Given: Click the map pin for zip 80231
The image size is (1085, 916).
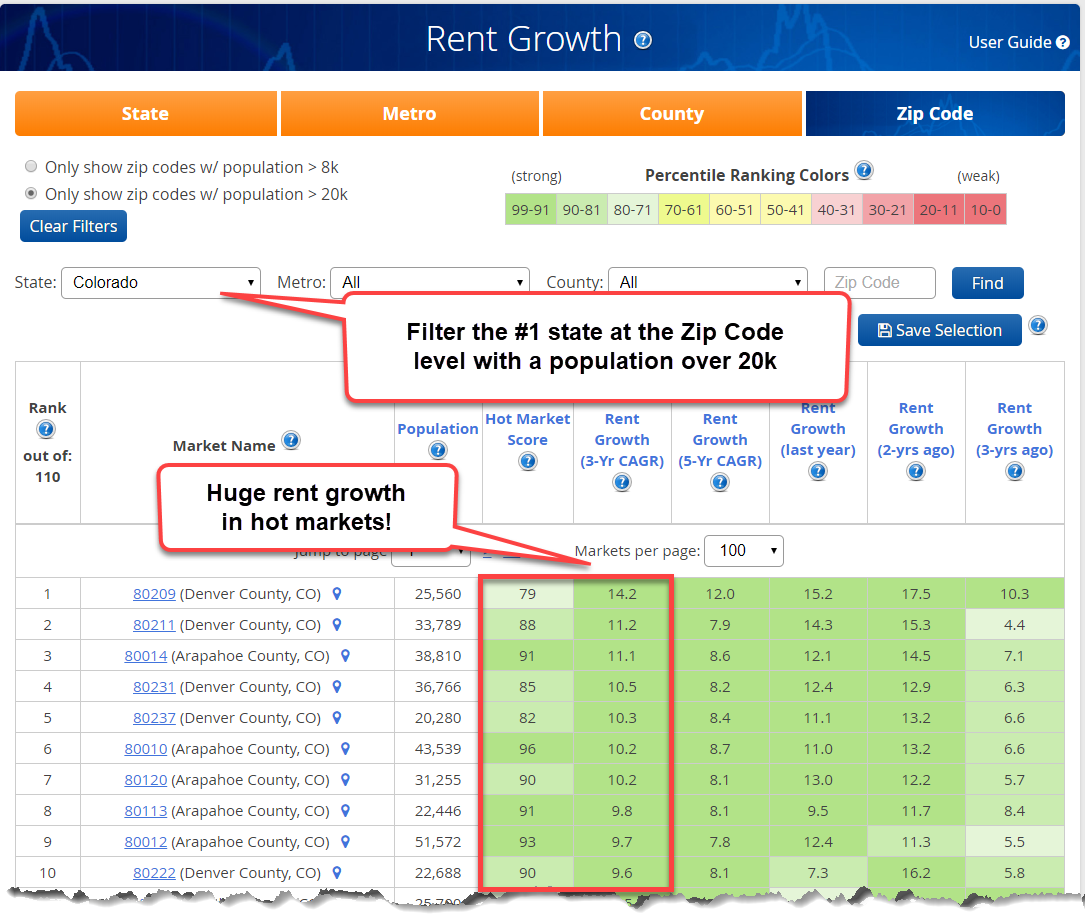Looking at the screenshot, I should [337, 687].
